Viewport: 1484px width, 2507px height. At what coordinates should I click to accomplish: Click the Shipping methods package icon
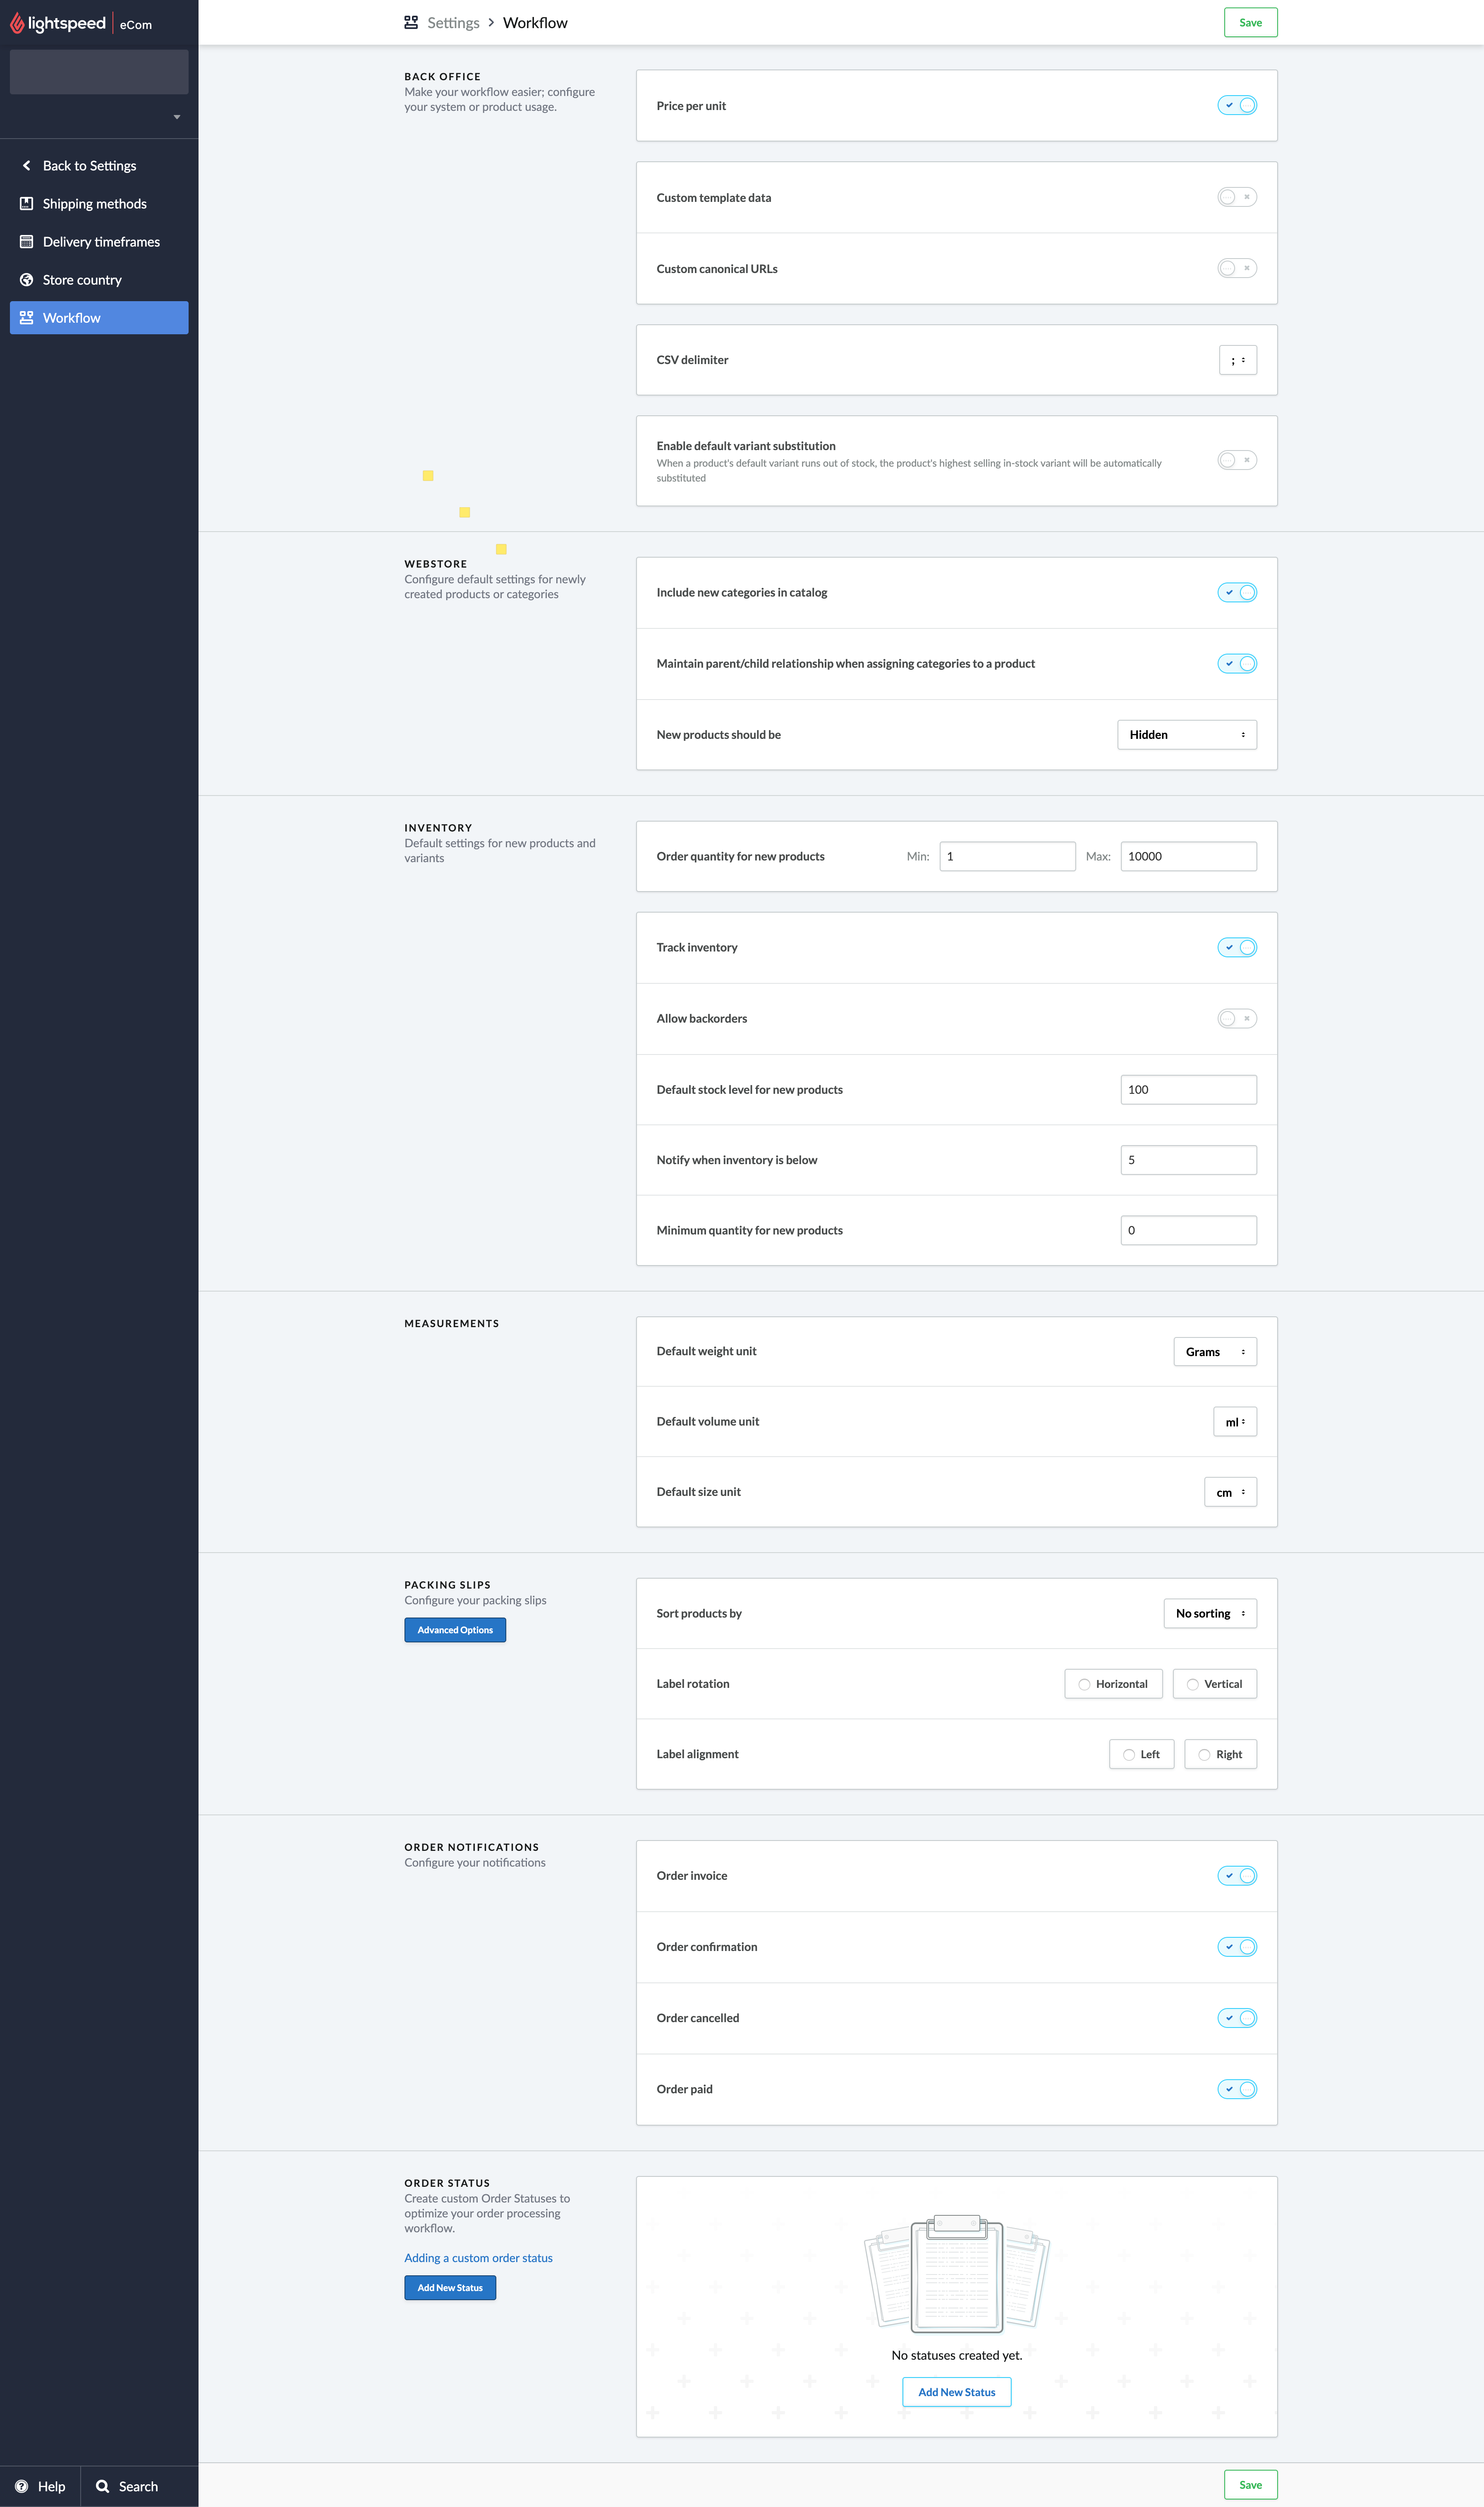point(26,203)
